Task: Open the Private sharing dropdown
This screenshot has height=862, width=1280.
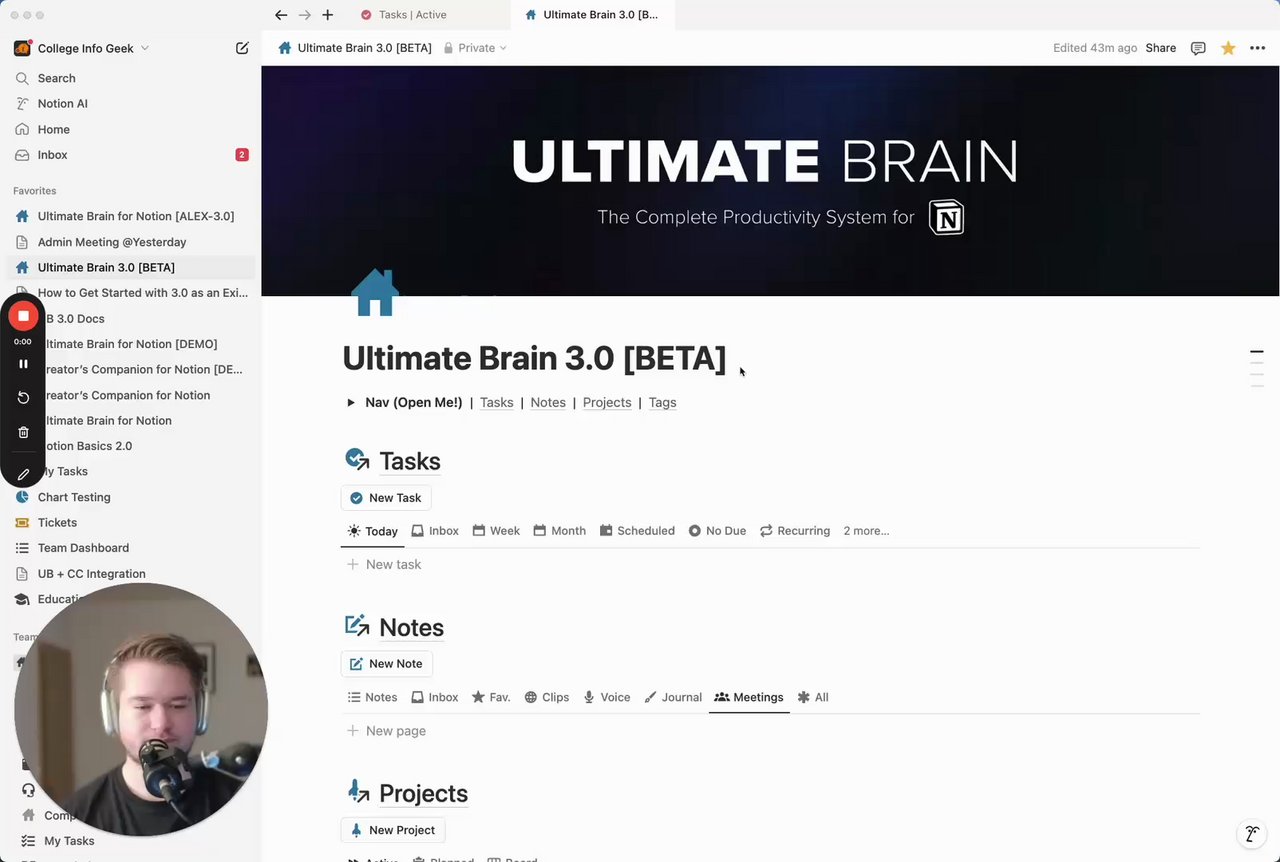Action: point(475,48)
